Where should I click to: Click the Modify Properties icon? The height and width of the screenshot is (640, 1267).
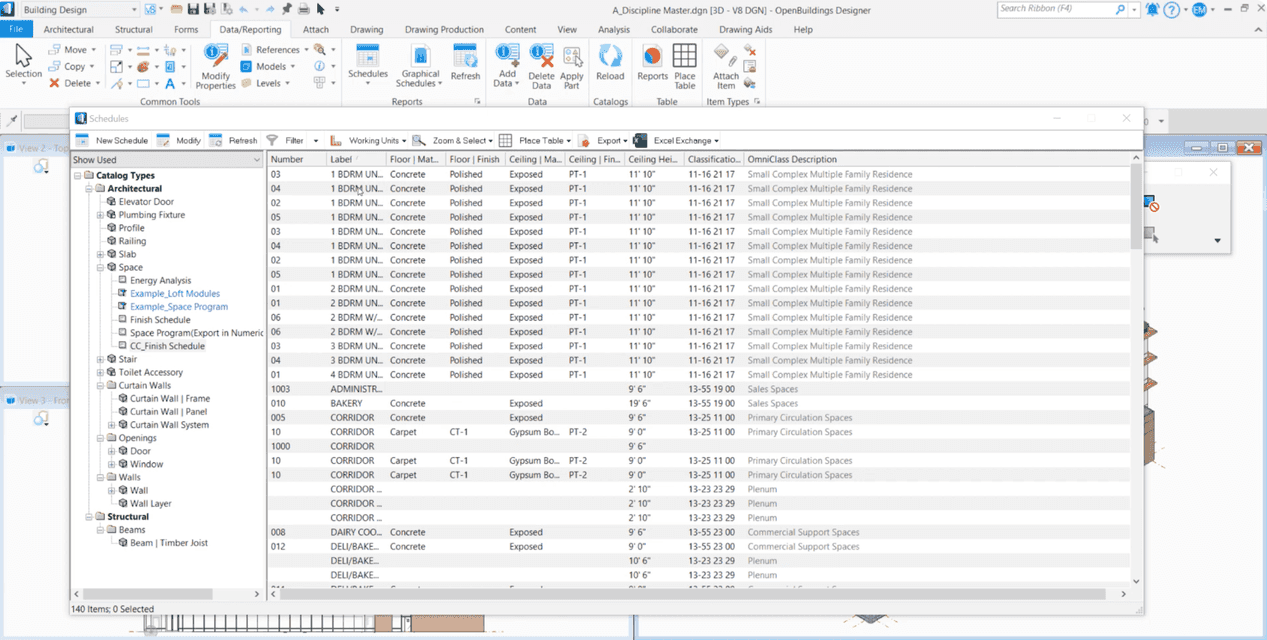pyautogui.click(x=215, y=65)
